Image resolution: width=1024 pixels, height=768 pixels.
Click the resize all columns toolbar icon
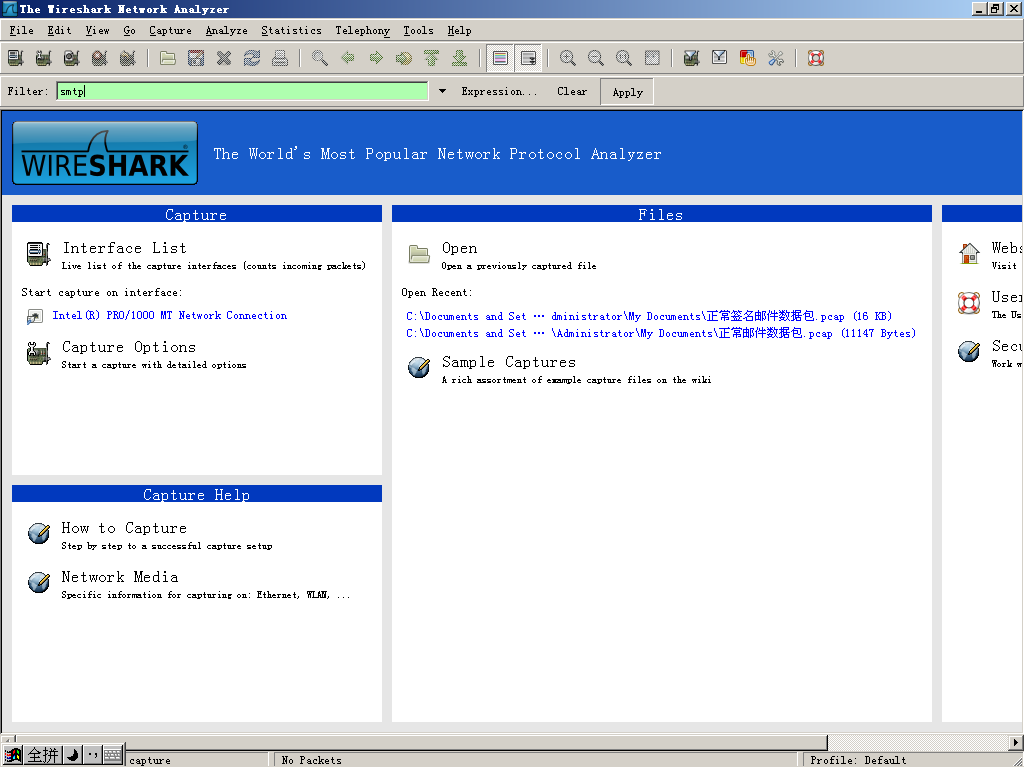click(x=652, y=58)
